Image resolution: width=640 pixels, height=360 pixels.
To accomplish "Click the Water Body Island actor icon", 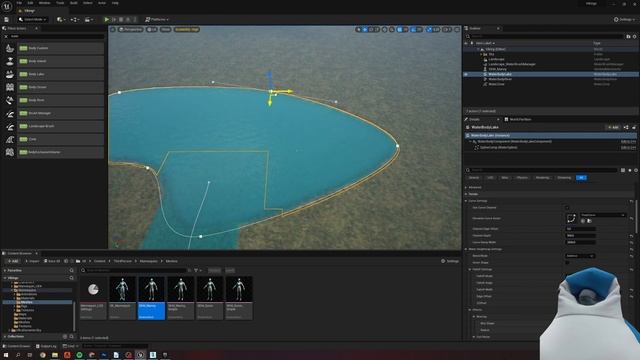I will [10, 61].
